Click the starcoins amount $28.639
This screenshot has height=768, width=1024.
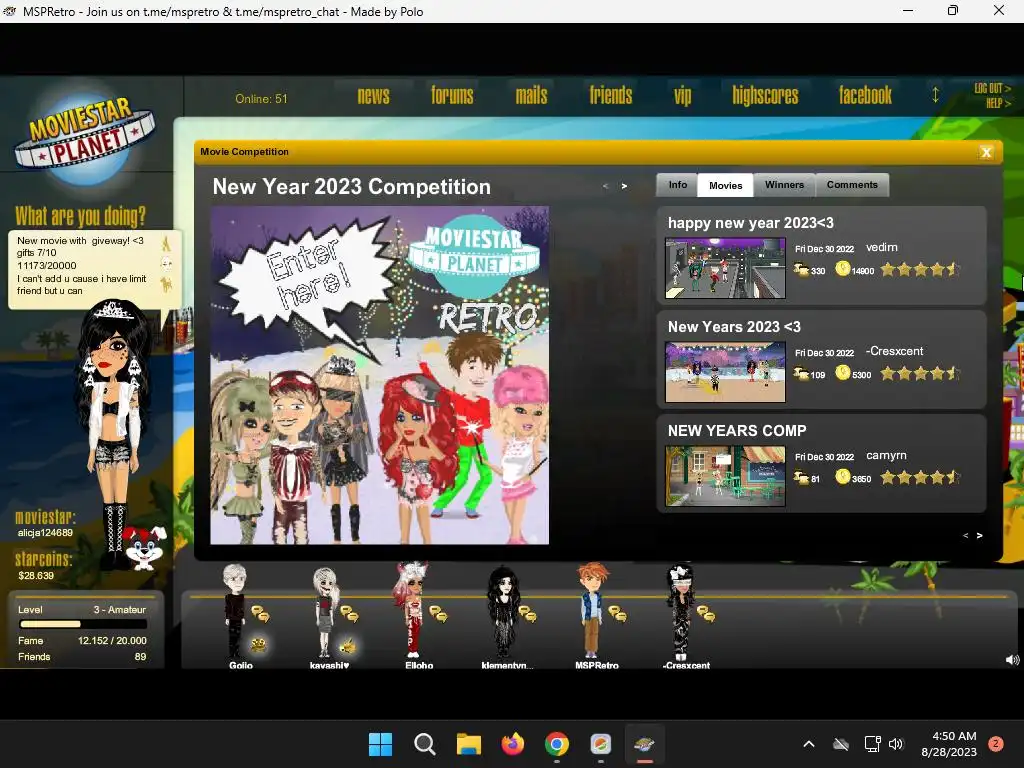36,576
